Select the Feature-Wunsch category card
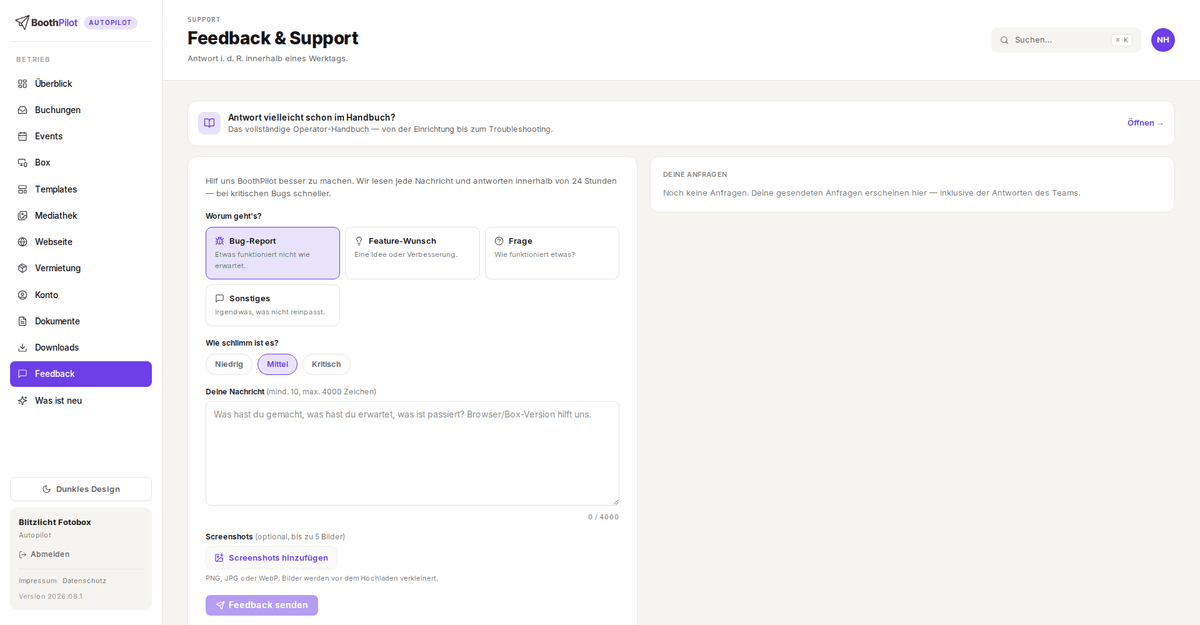 (x=412, y=253)
